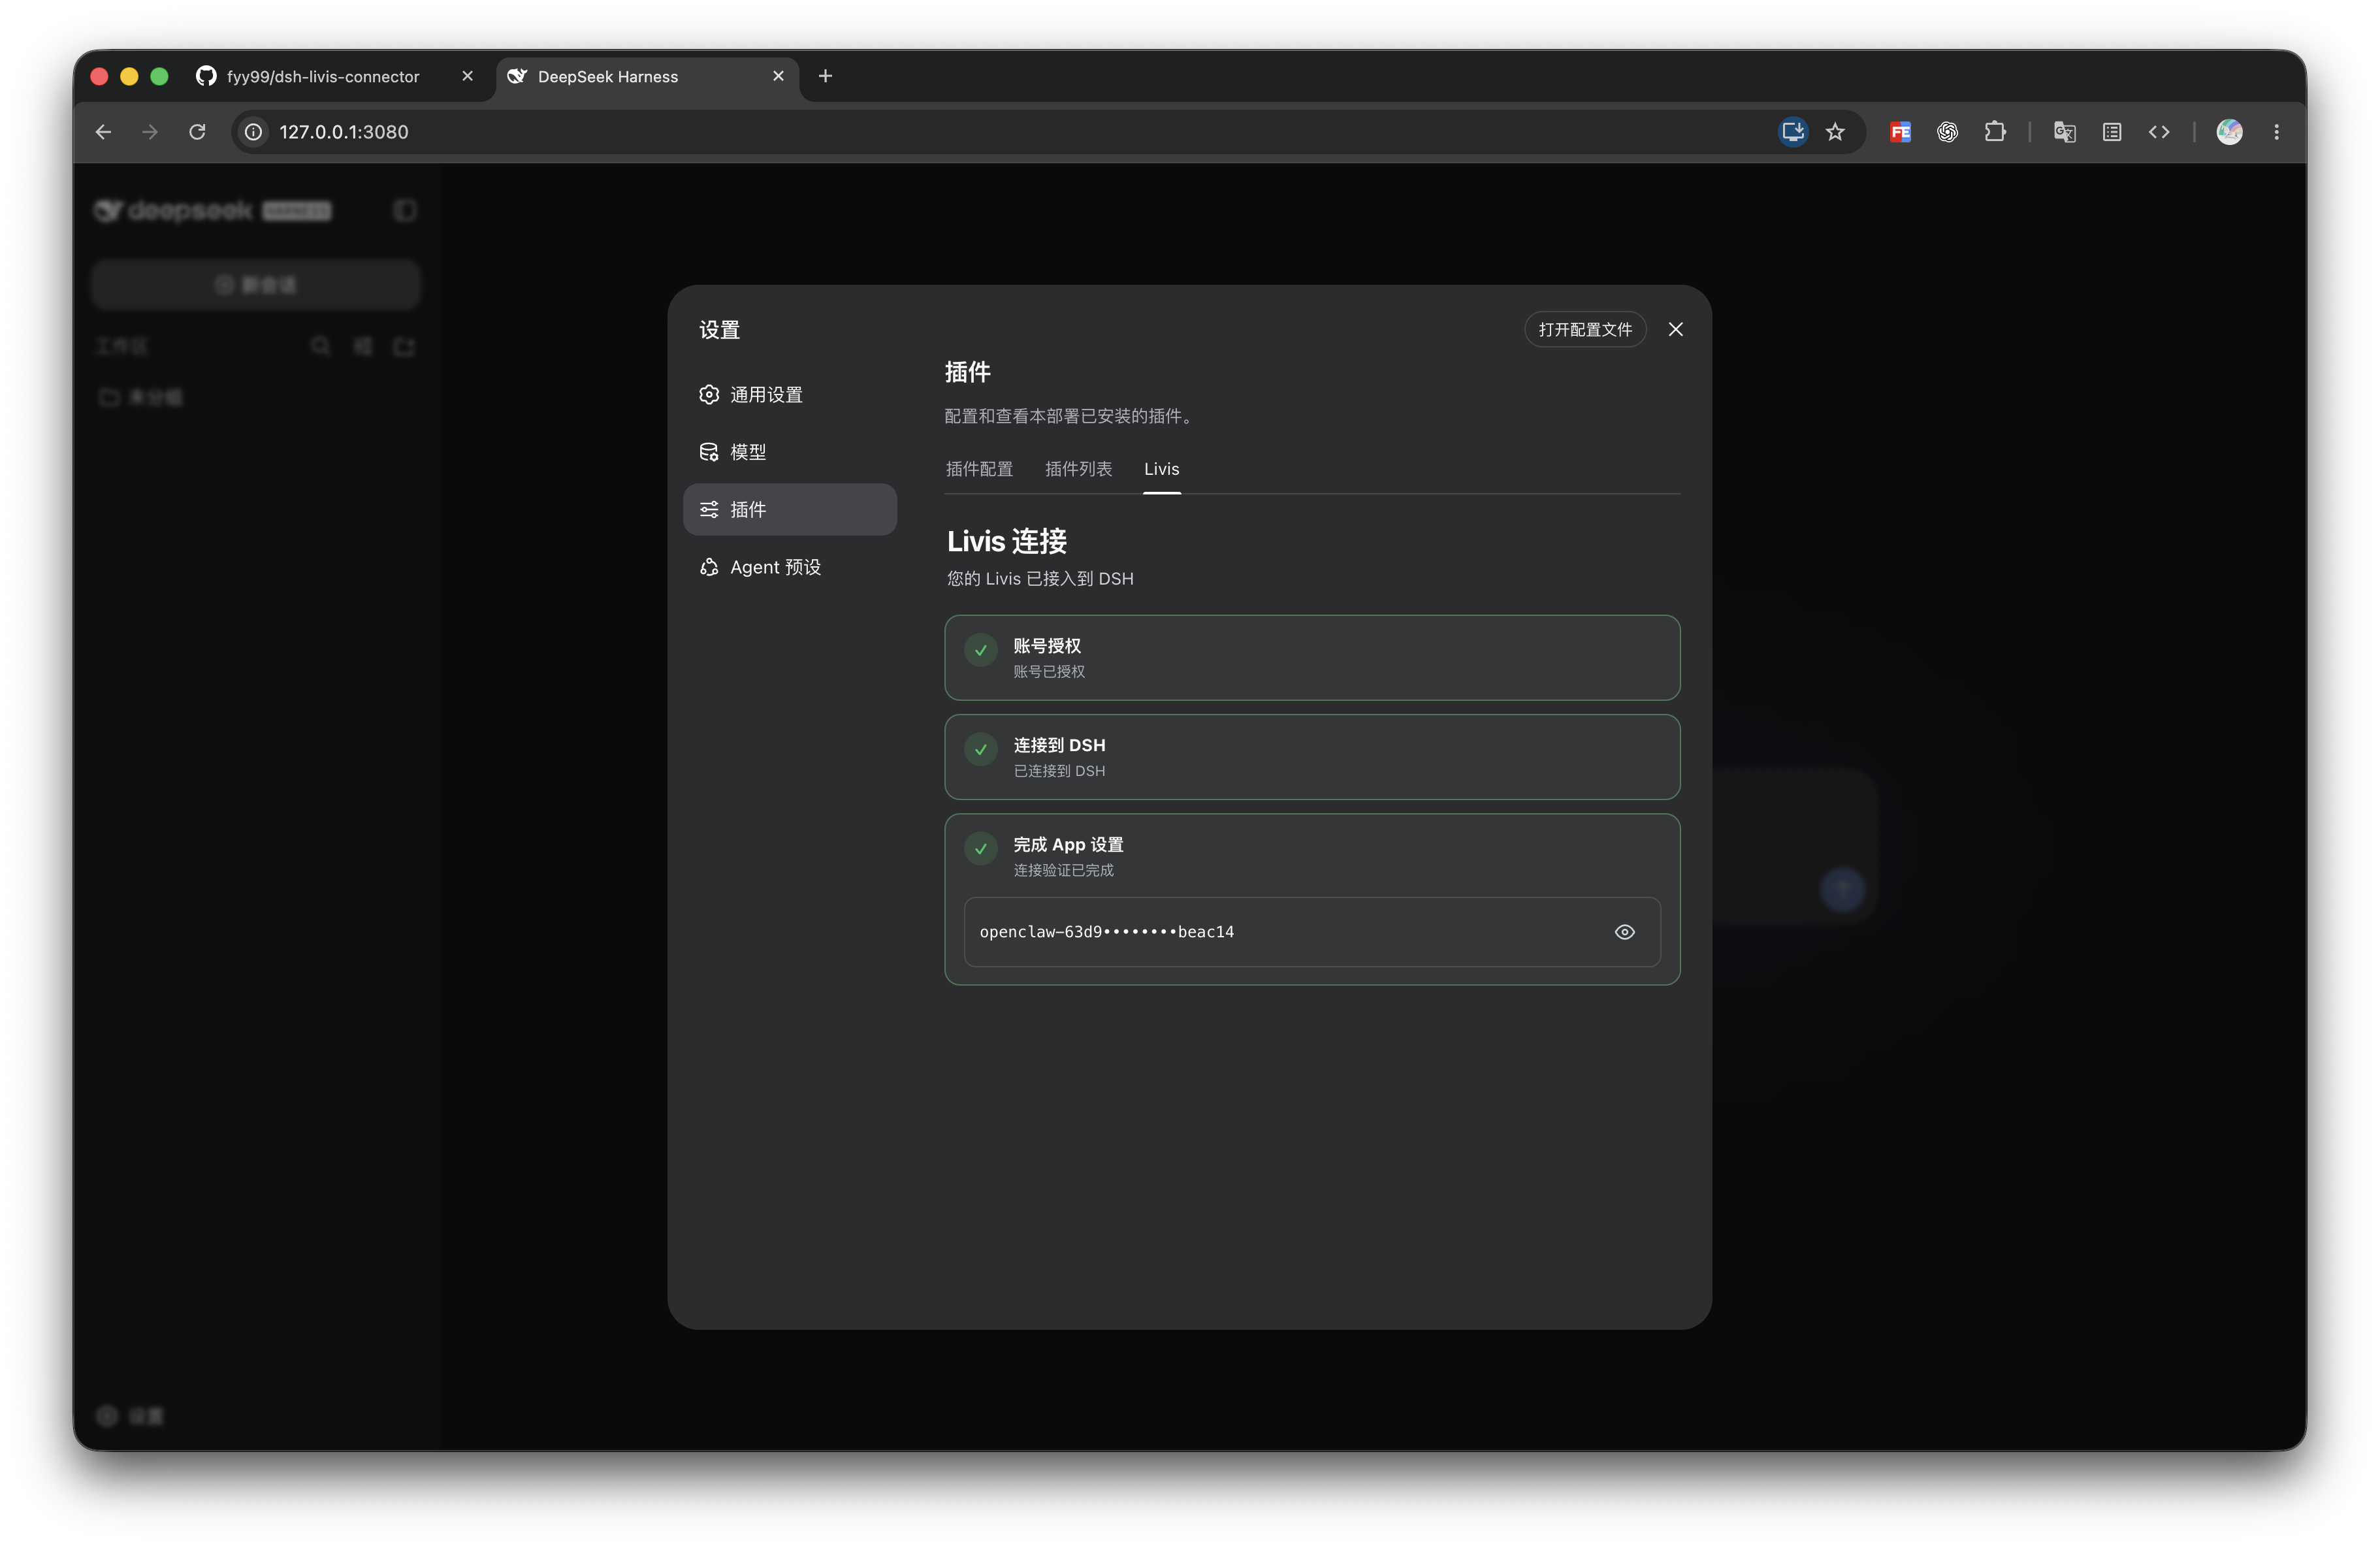Click the Livis 连接 heading text
The image size is (2380, 1548).
pos(1006,542)
